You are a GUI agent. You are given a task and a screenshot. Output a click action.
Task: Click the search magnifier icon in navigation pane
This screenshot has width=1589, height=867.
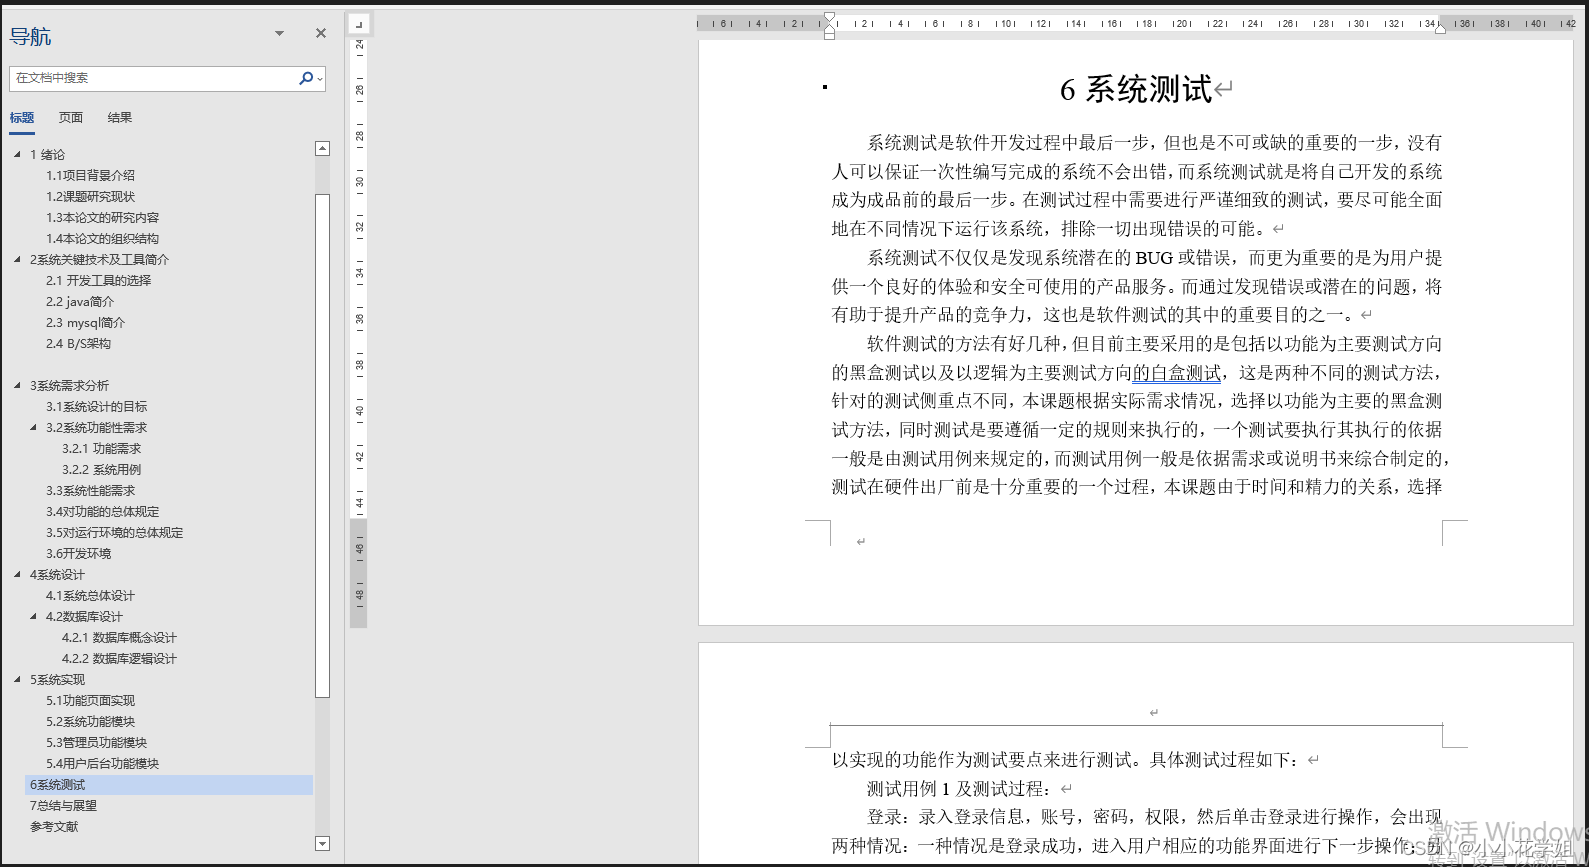coord(305,78)
